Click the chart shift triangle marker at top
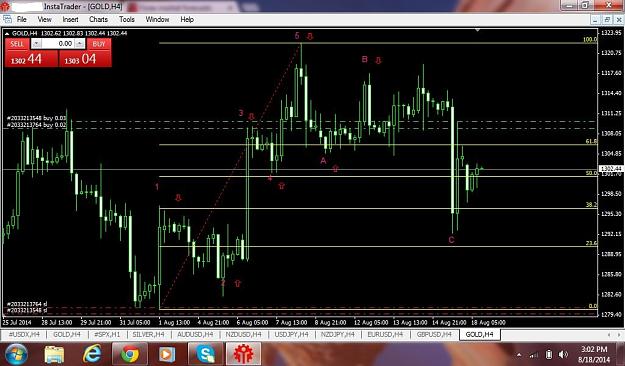625x366 pixels. tap(477, 30)
